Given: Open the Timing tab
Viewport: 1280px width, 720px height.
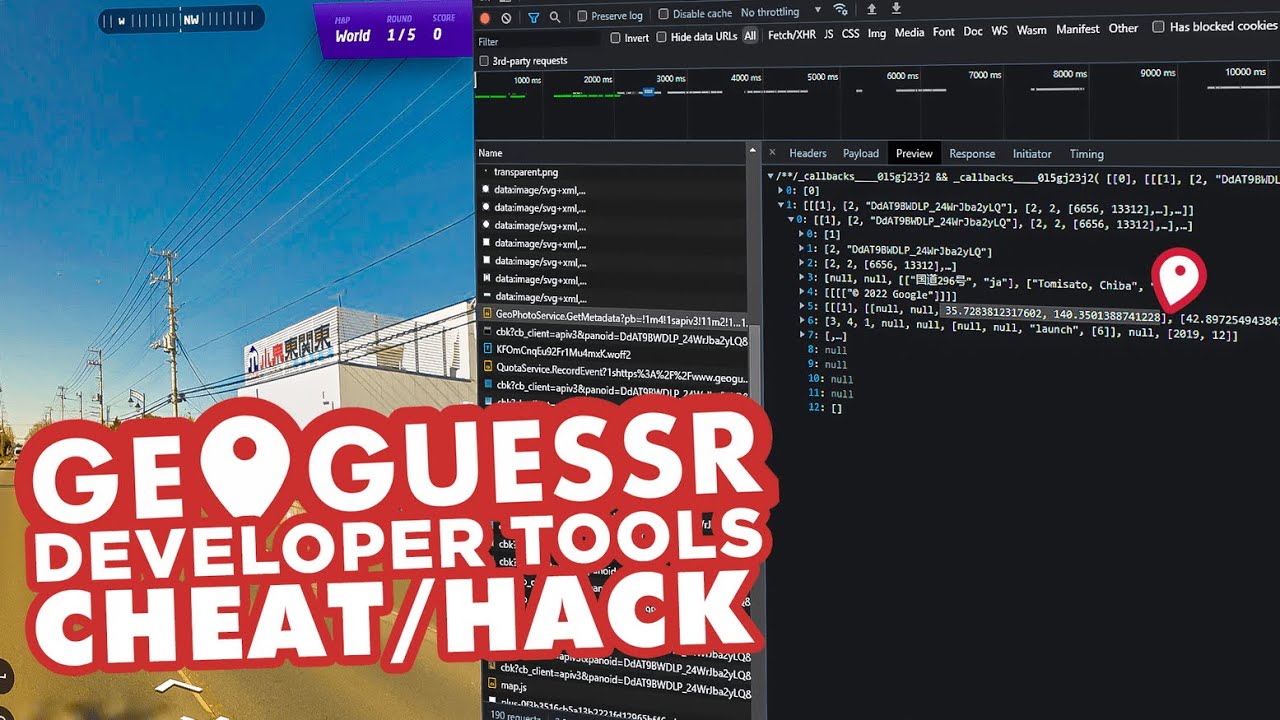Looking at the screenshot, I should pyautogui.click(x=1086, y=154).
